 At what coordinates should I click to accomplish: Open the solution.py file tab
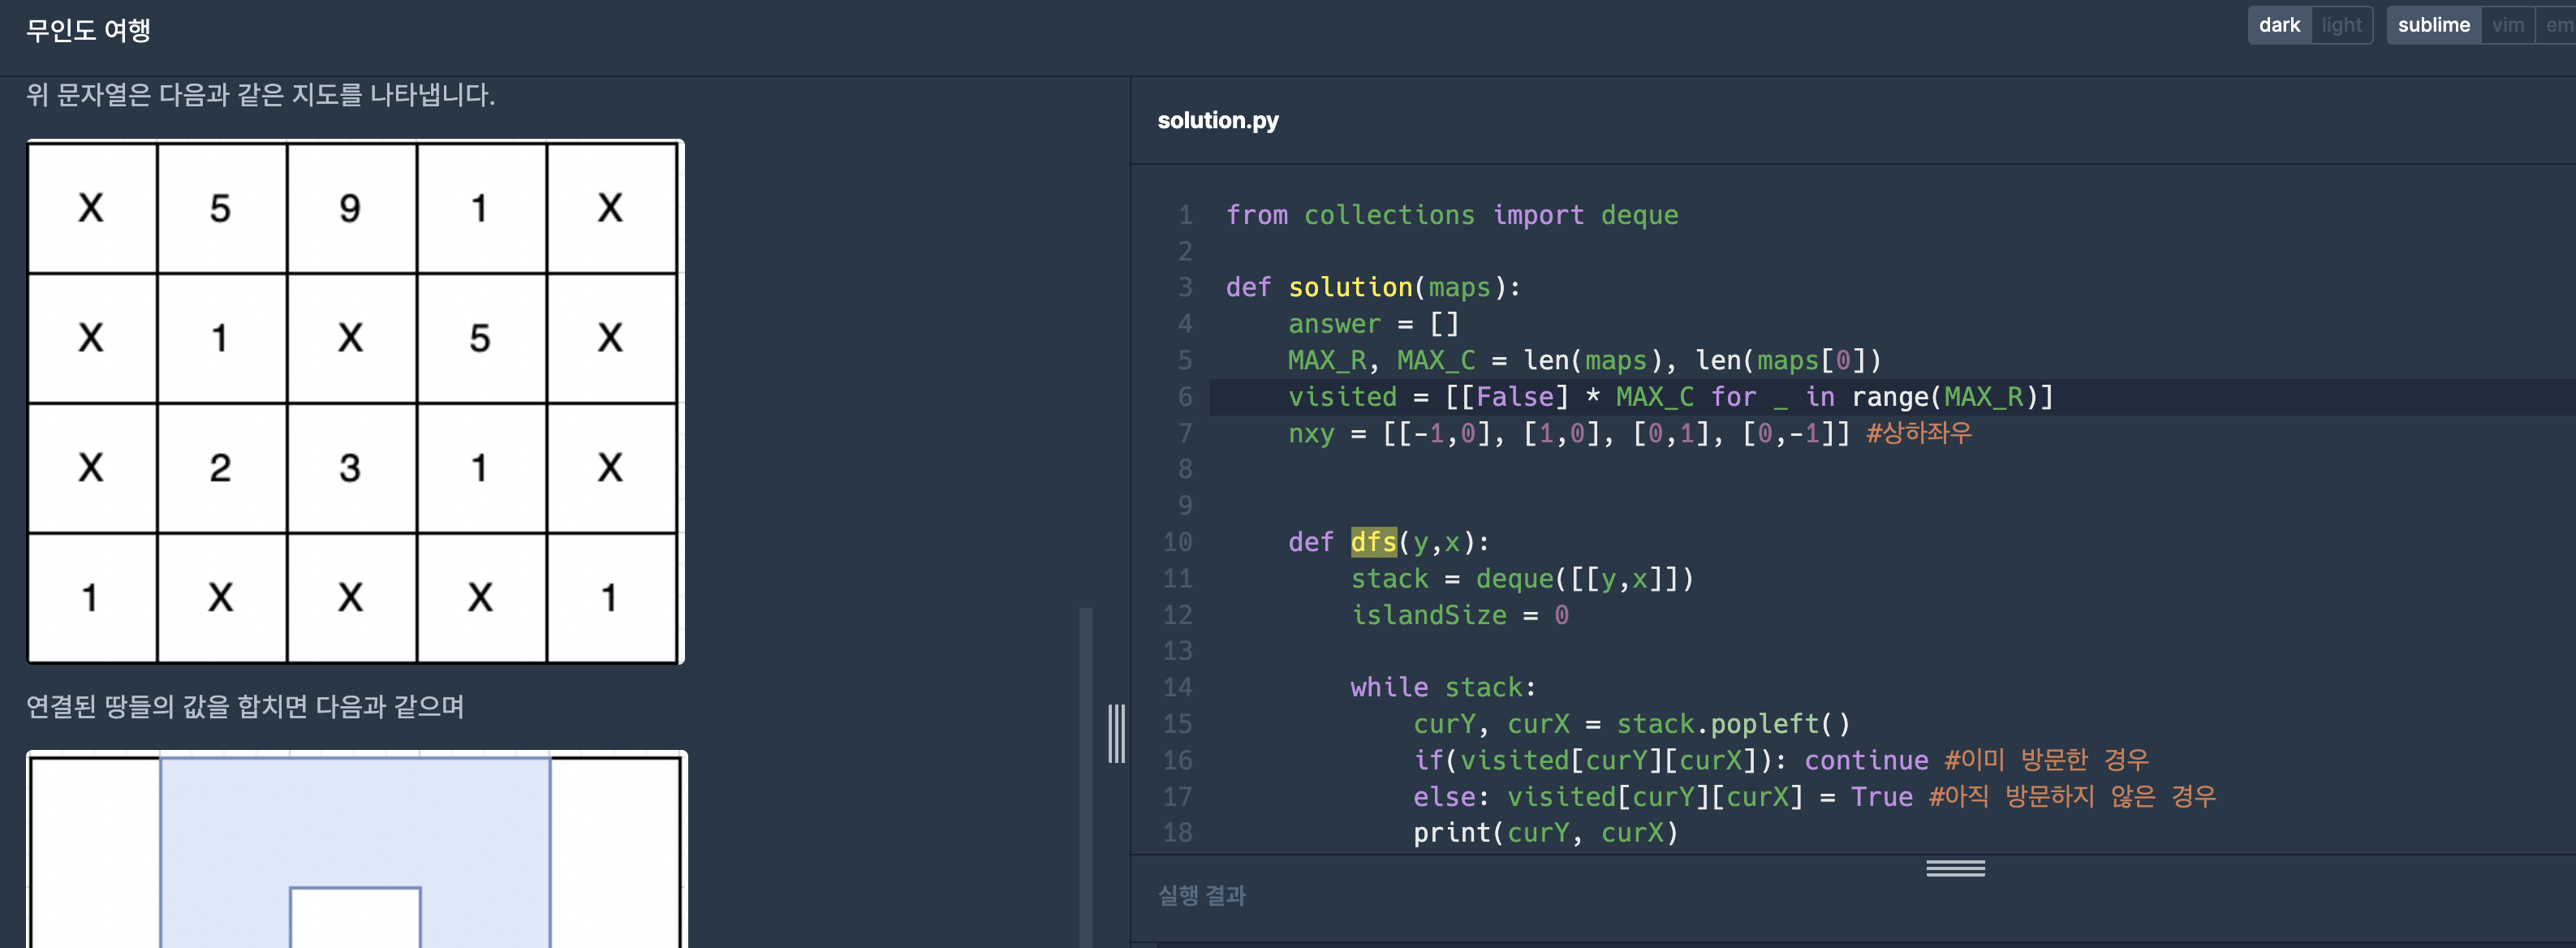[1218, 120]
